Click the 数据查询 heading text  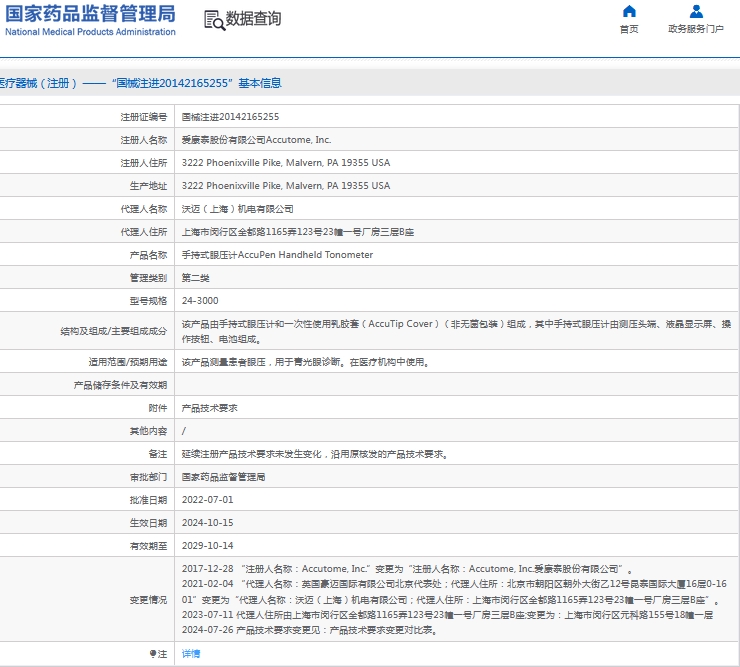coord(253,19)
